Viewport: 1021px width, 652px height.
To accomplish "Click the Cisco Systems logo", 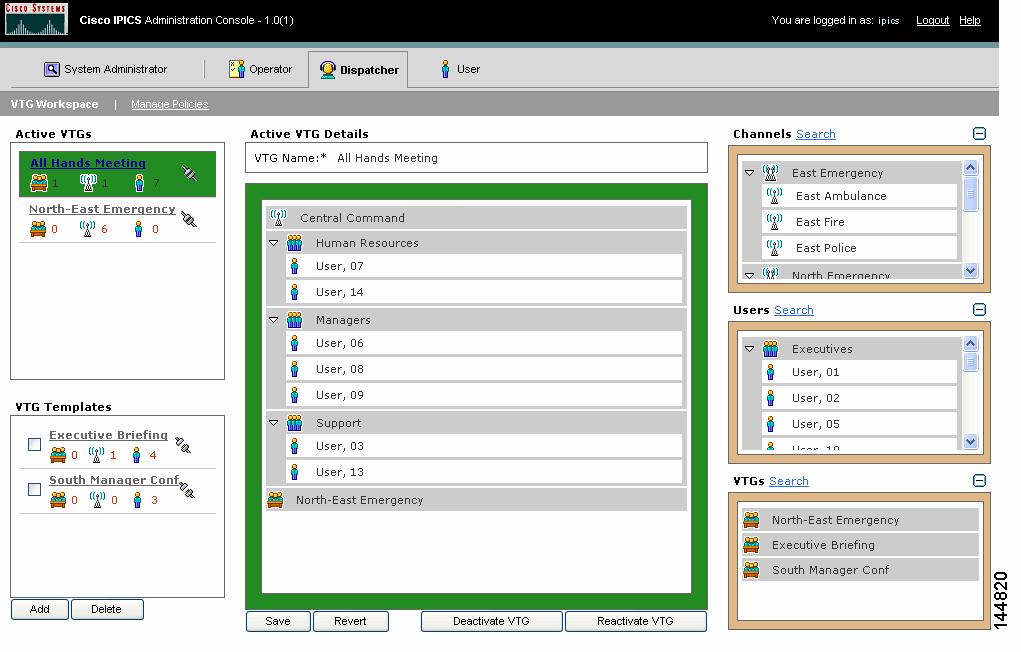I will pos(36,19).
